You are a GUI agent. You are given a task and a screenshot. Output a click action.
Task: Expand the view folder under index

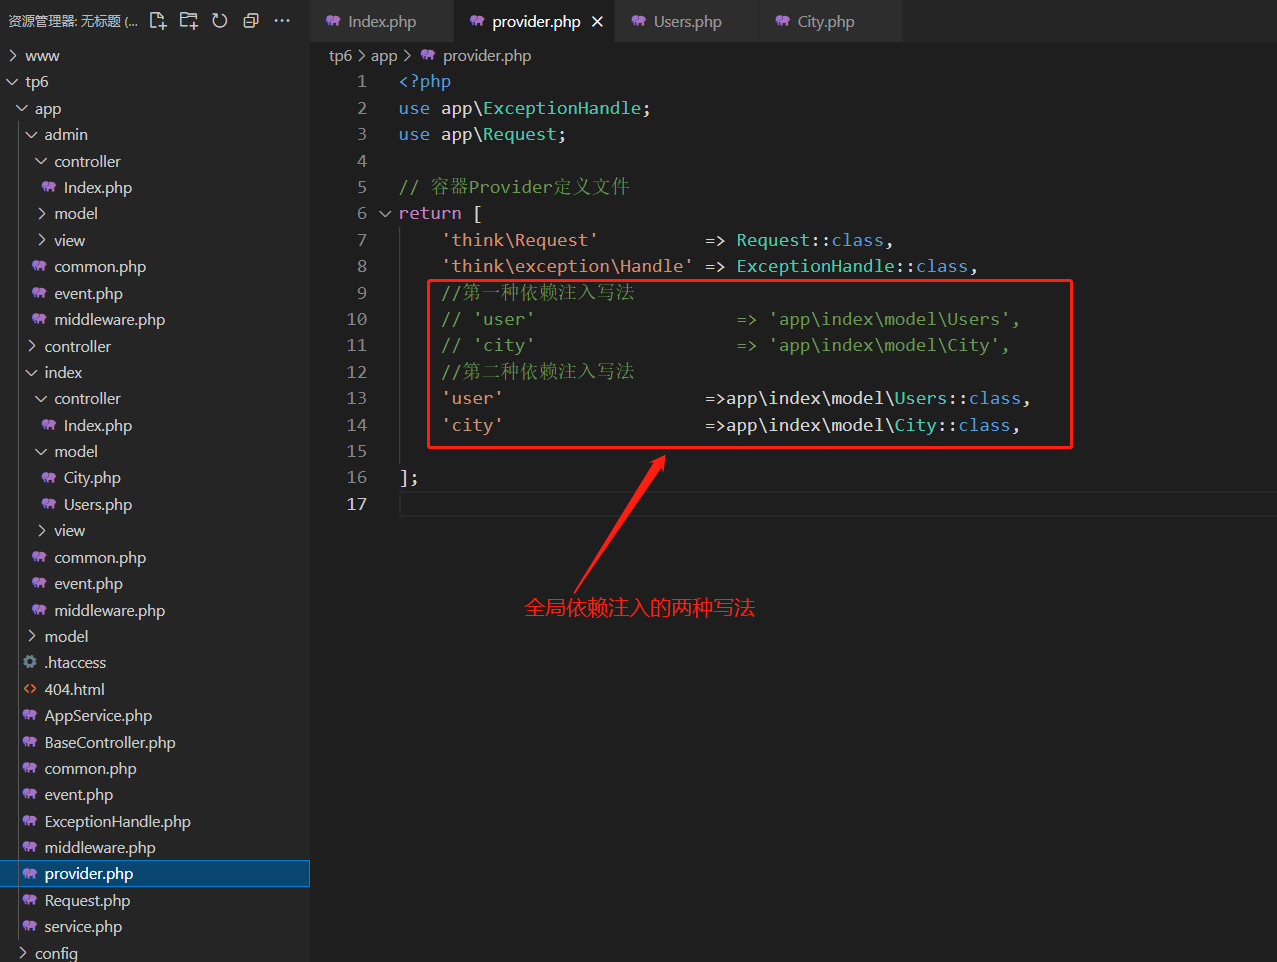(41, 530)
